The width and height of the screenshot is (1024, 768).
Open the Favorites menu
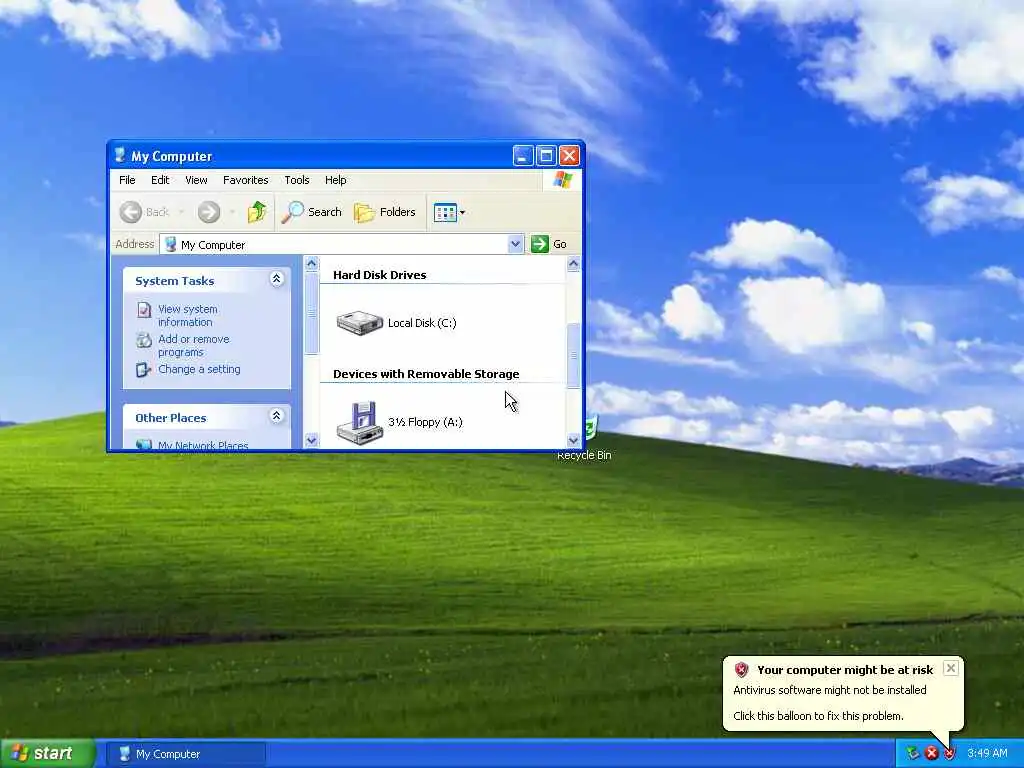point(246,180)
